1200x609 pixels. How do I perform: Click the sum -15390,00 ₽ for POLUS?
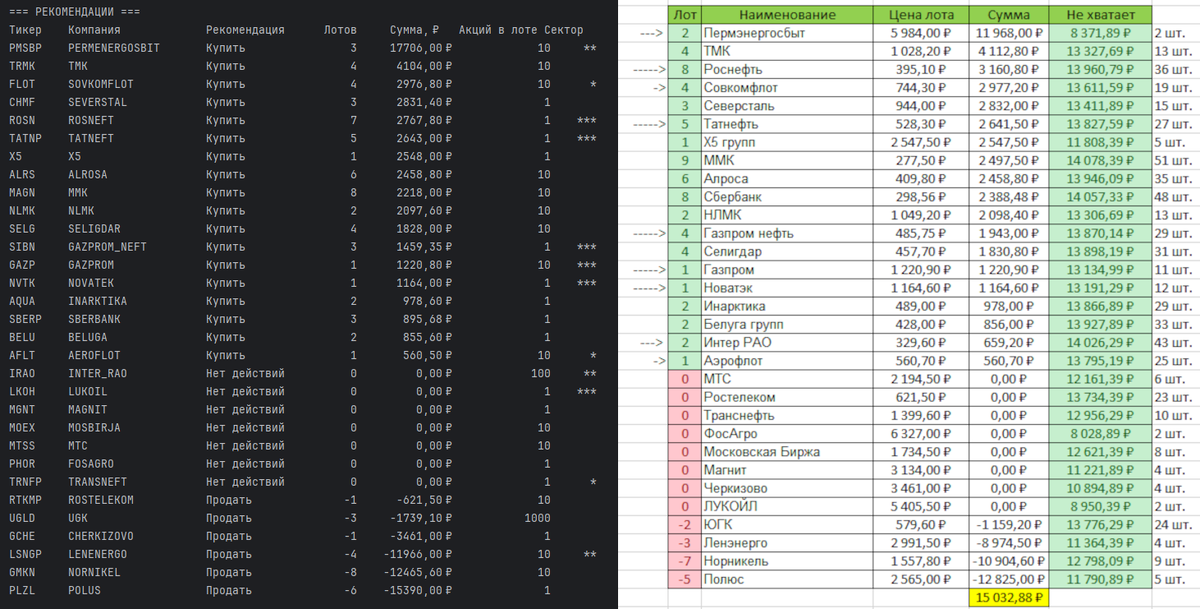click(x=418, y=590)
